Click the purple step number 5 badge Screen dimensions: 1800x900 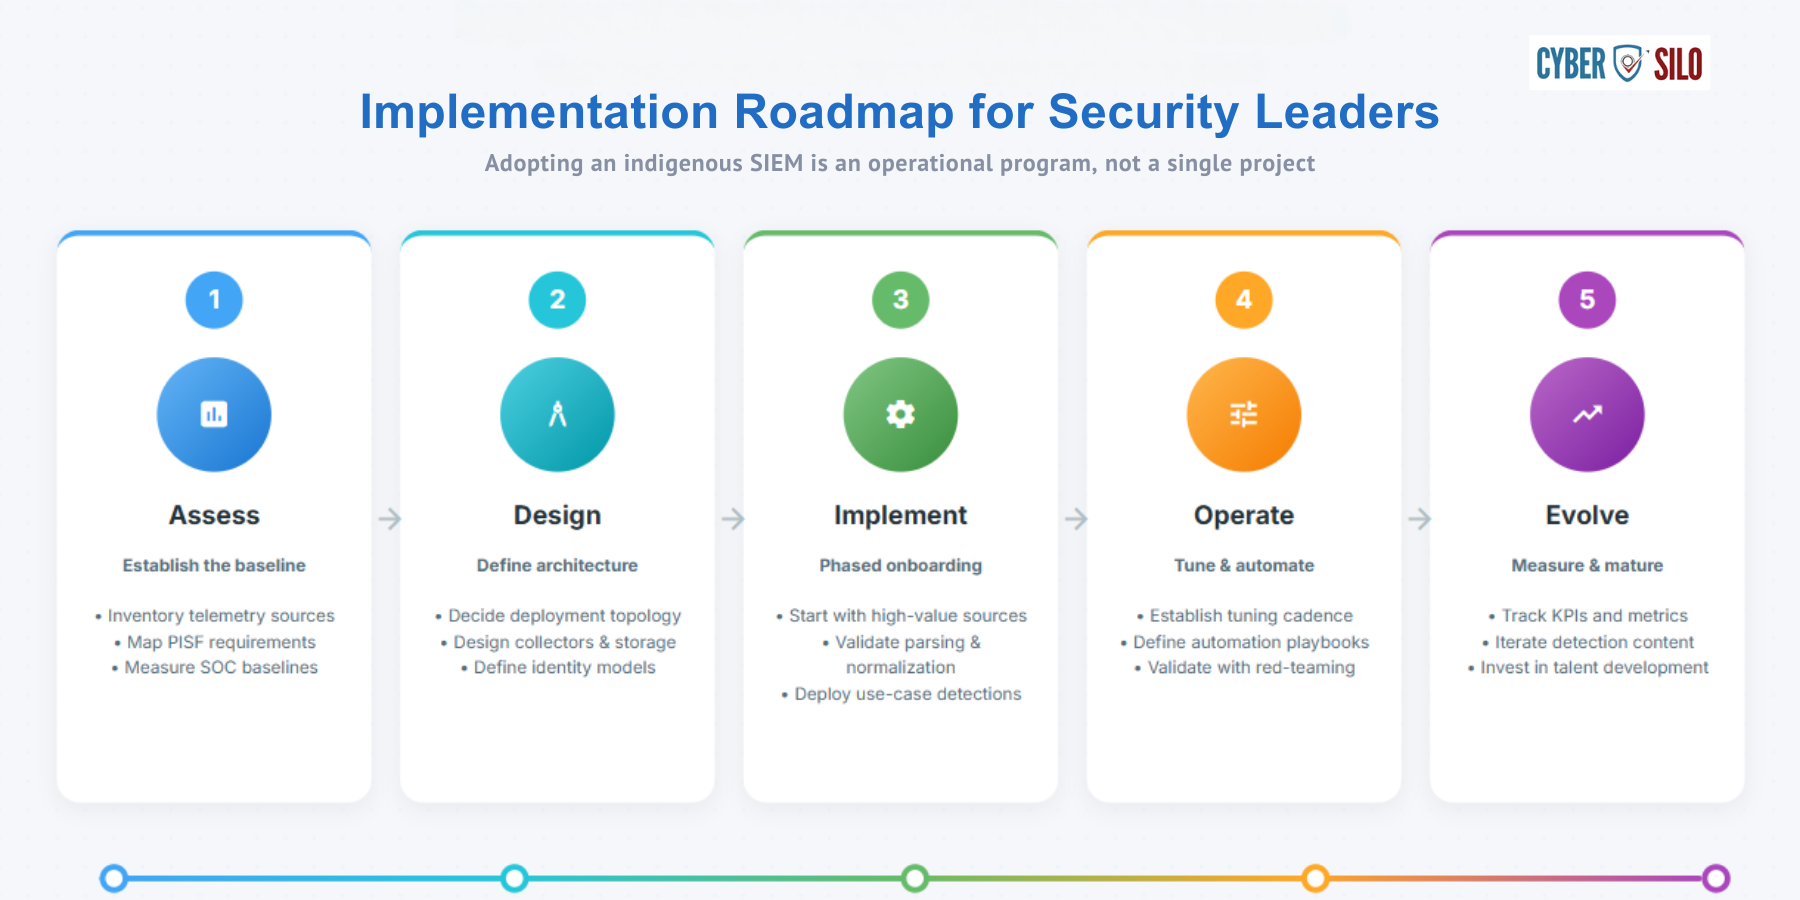click(1587, 299)
